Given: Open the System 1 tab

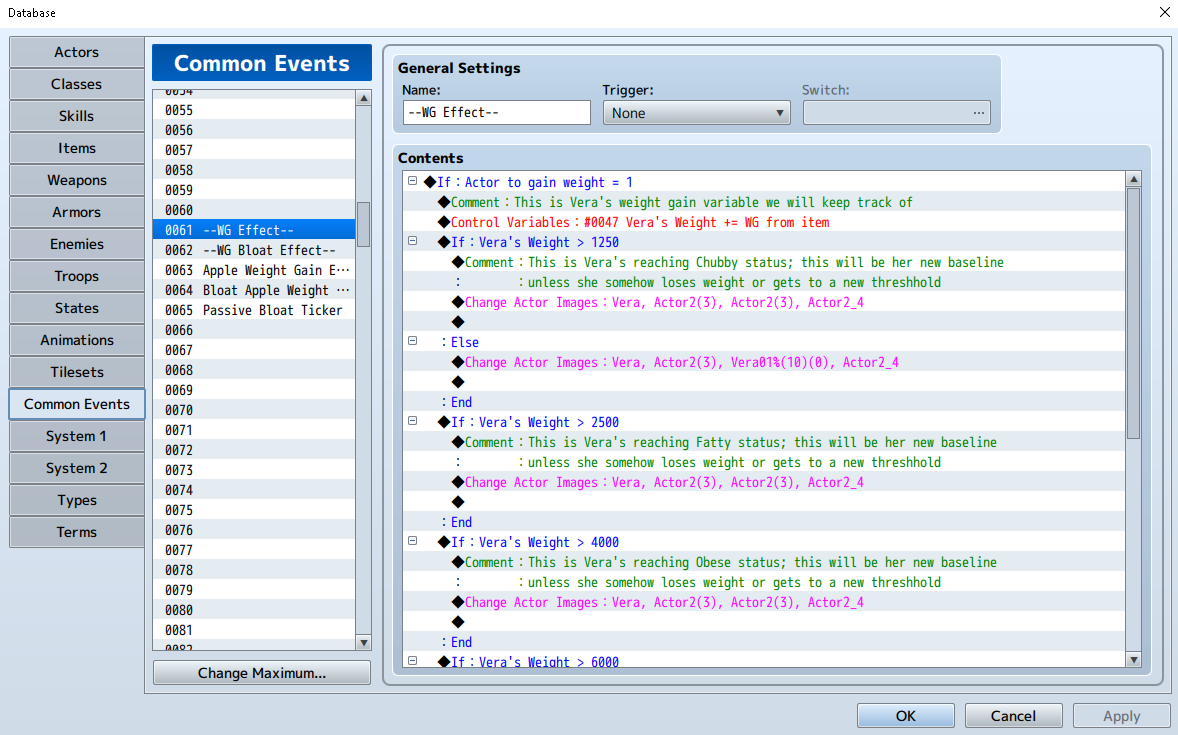Looking at the screenshot, I should (x=77, y=436).
